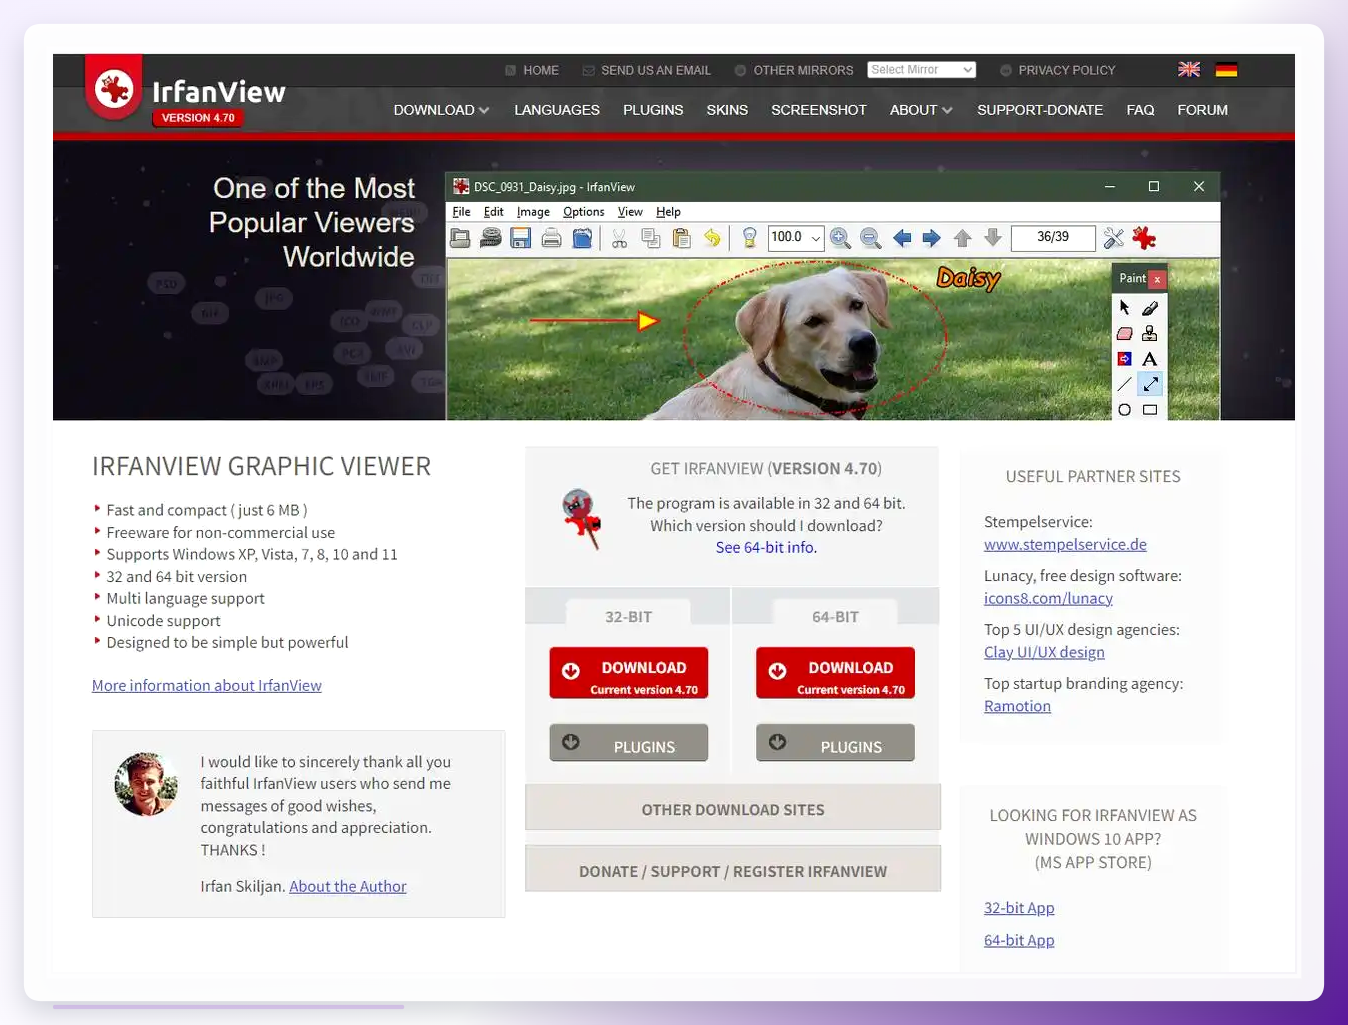Go to previous image with left arrow
1348x1025 pixels.
(902, 238)
